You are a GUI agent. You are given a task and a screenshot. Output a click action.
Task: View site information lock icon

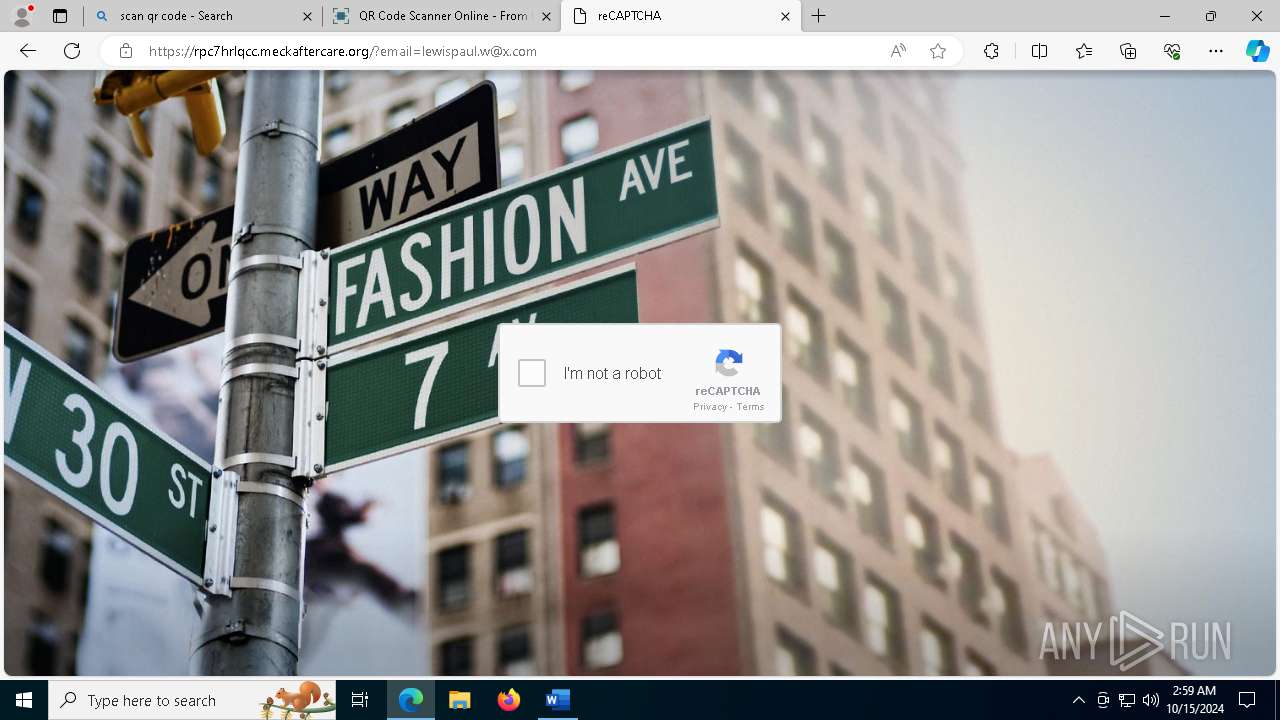(x=126, y=51)
